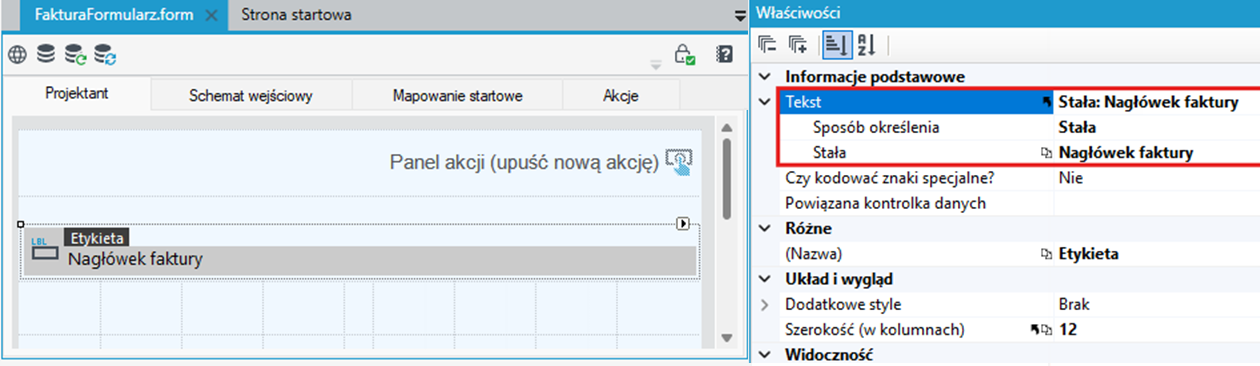
Task: Collapse the Różne section
Action: [765, 229]
